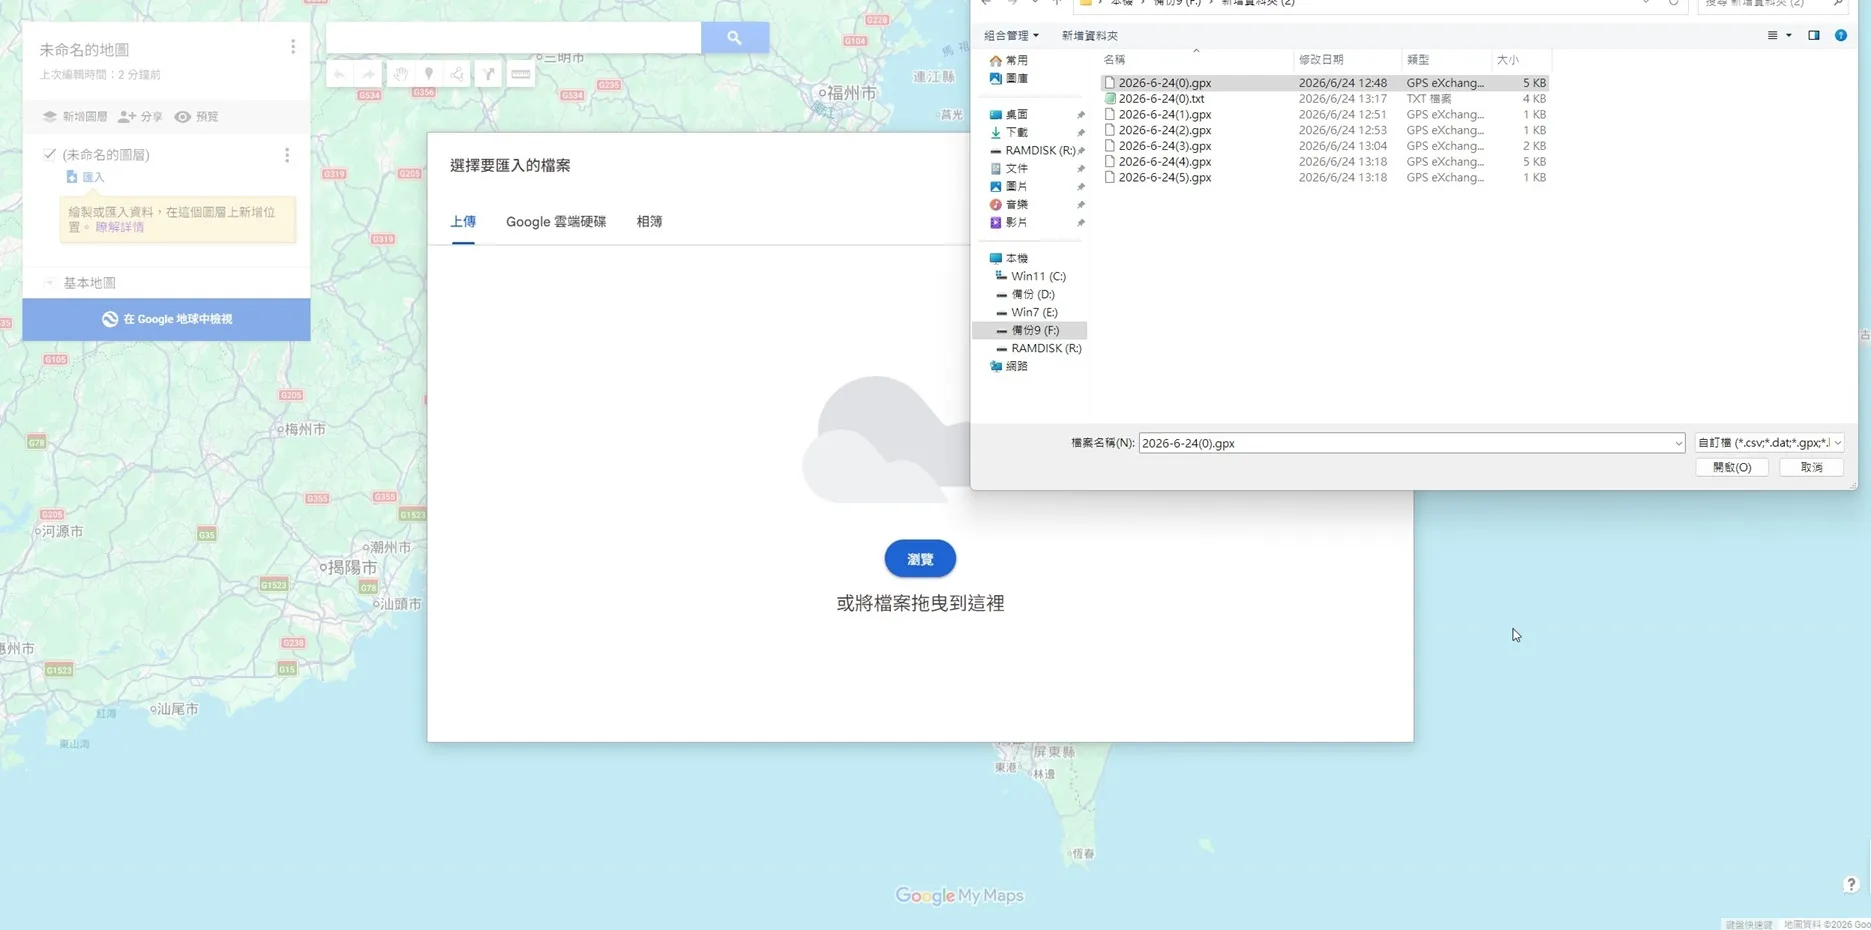Select 本機 in the navigation tree
Image resolution: width=1871 pixels, height=930 pixels.
coord(1017,259)
